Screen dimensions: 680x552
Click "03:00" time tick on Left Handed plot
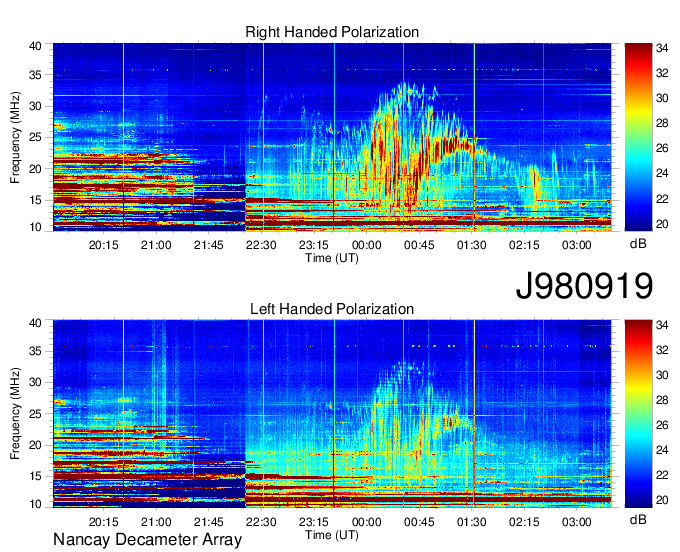pos(576,522)
